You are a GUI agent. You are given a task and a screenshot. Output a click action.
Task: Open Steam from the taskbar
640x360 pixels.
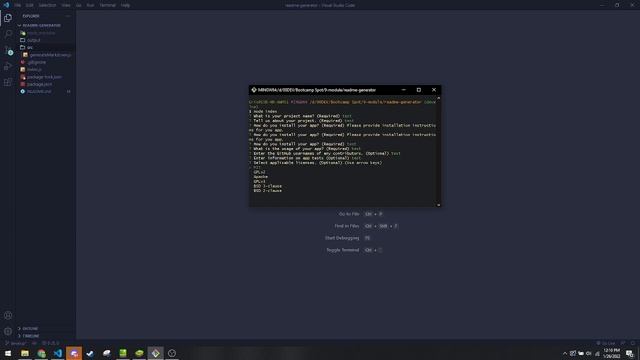pos(90,353)
